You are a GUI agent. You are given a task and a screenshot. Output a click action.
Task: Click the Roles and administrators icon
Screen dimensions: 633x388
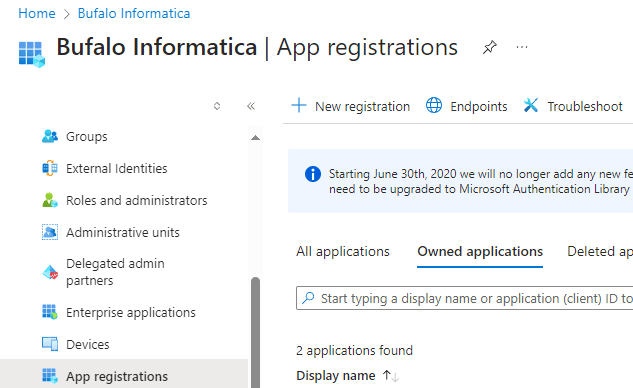point(50,200)
